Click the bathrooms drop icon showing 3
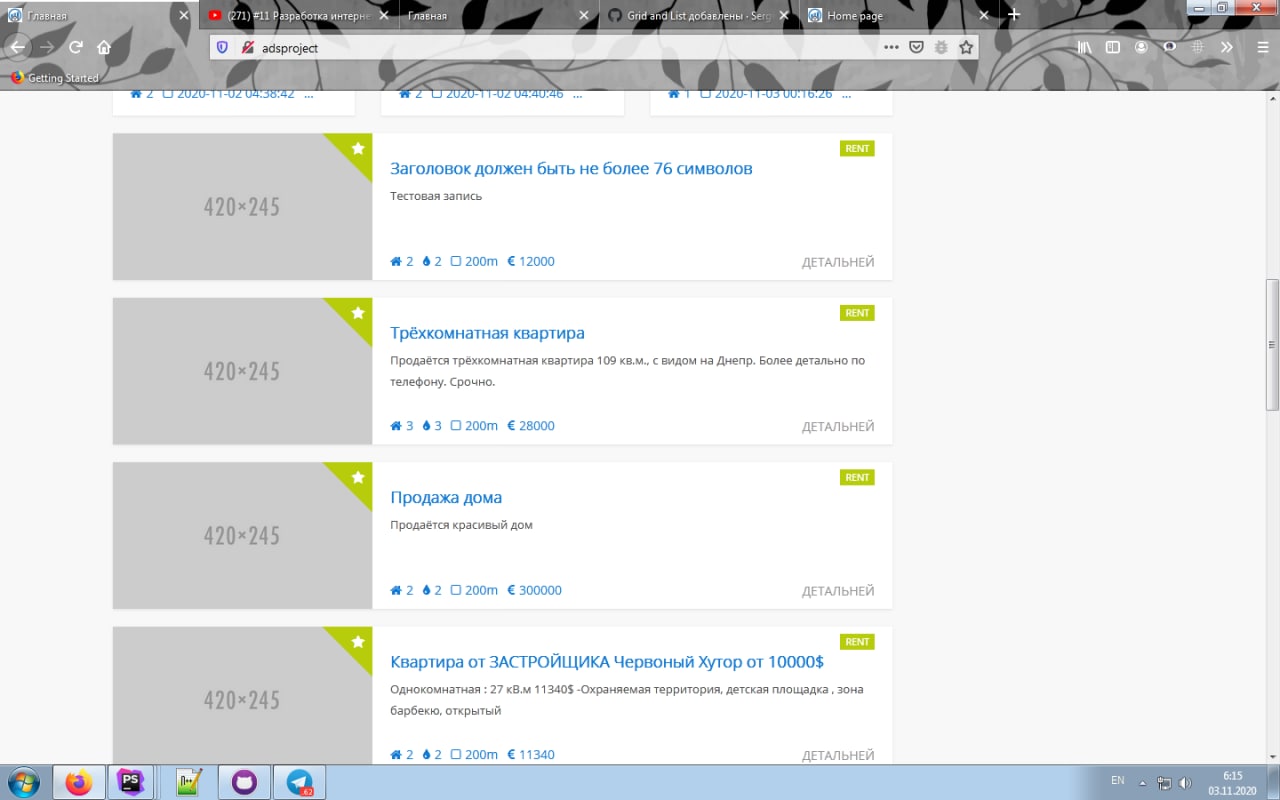This screenshot has height=800, width=1280. [x=427, y=426]
